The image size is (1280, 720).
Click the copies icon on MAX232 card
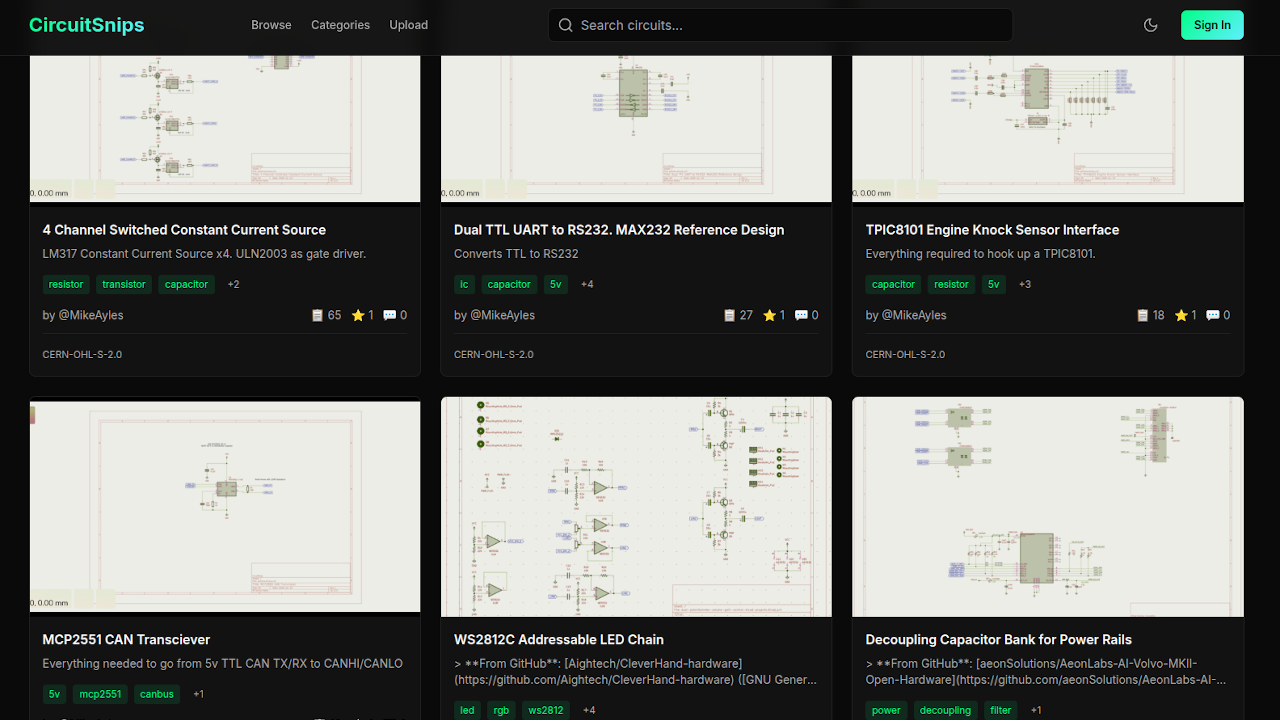729,315
